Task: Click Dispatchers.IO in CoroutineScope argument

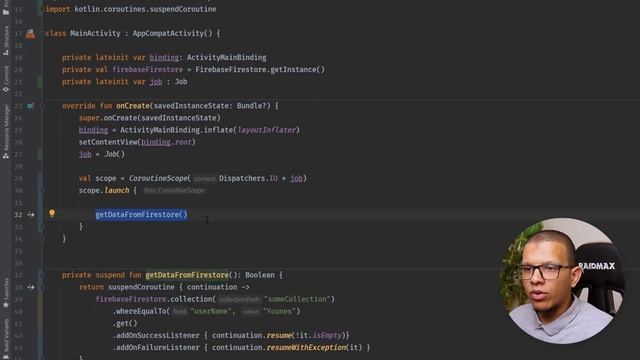Action: point(248,178)
